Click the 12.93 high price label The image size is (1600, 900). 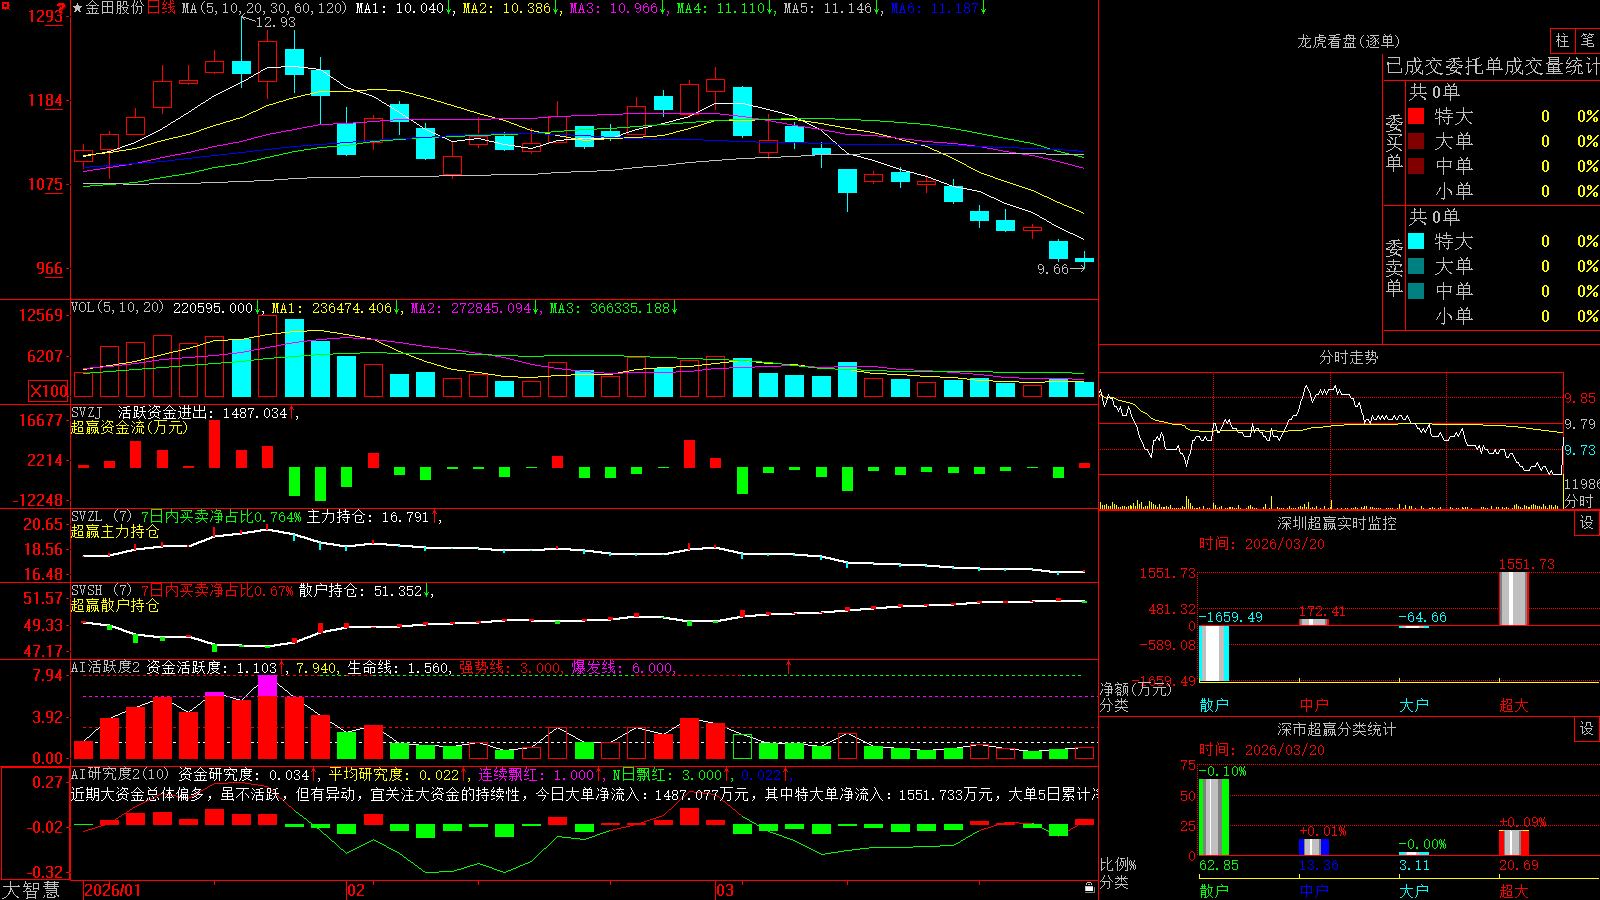(275, 22)
